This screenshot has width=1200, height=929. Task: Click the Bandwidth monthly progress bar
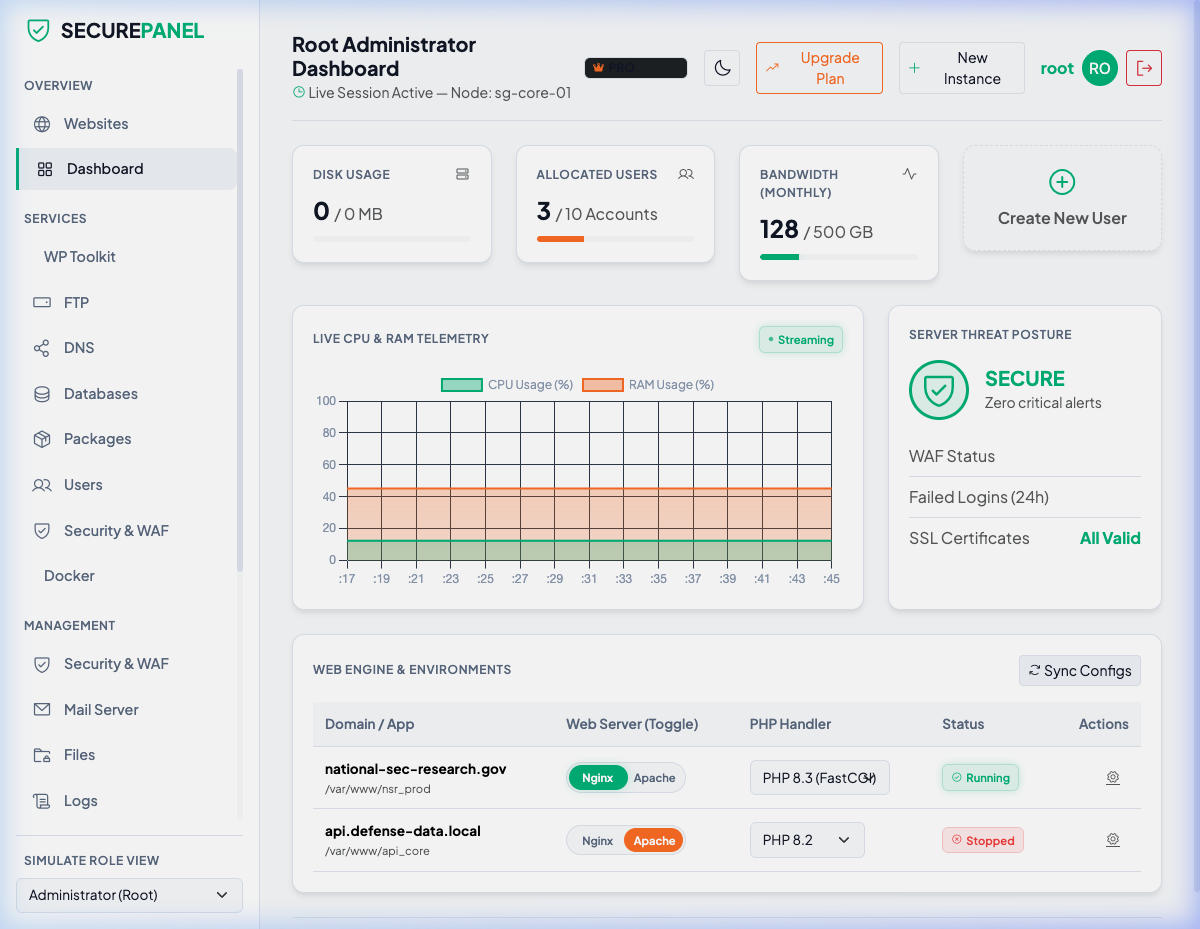(x=839, y=257)
